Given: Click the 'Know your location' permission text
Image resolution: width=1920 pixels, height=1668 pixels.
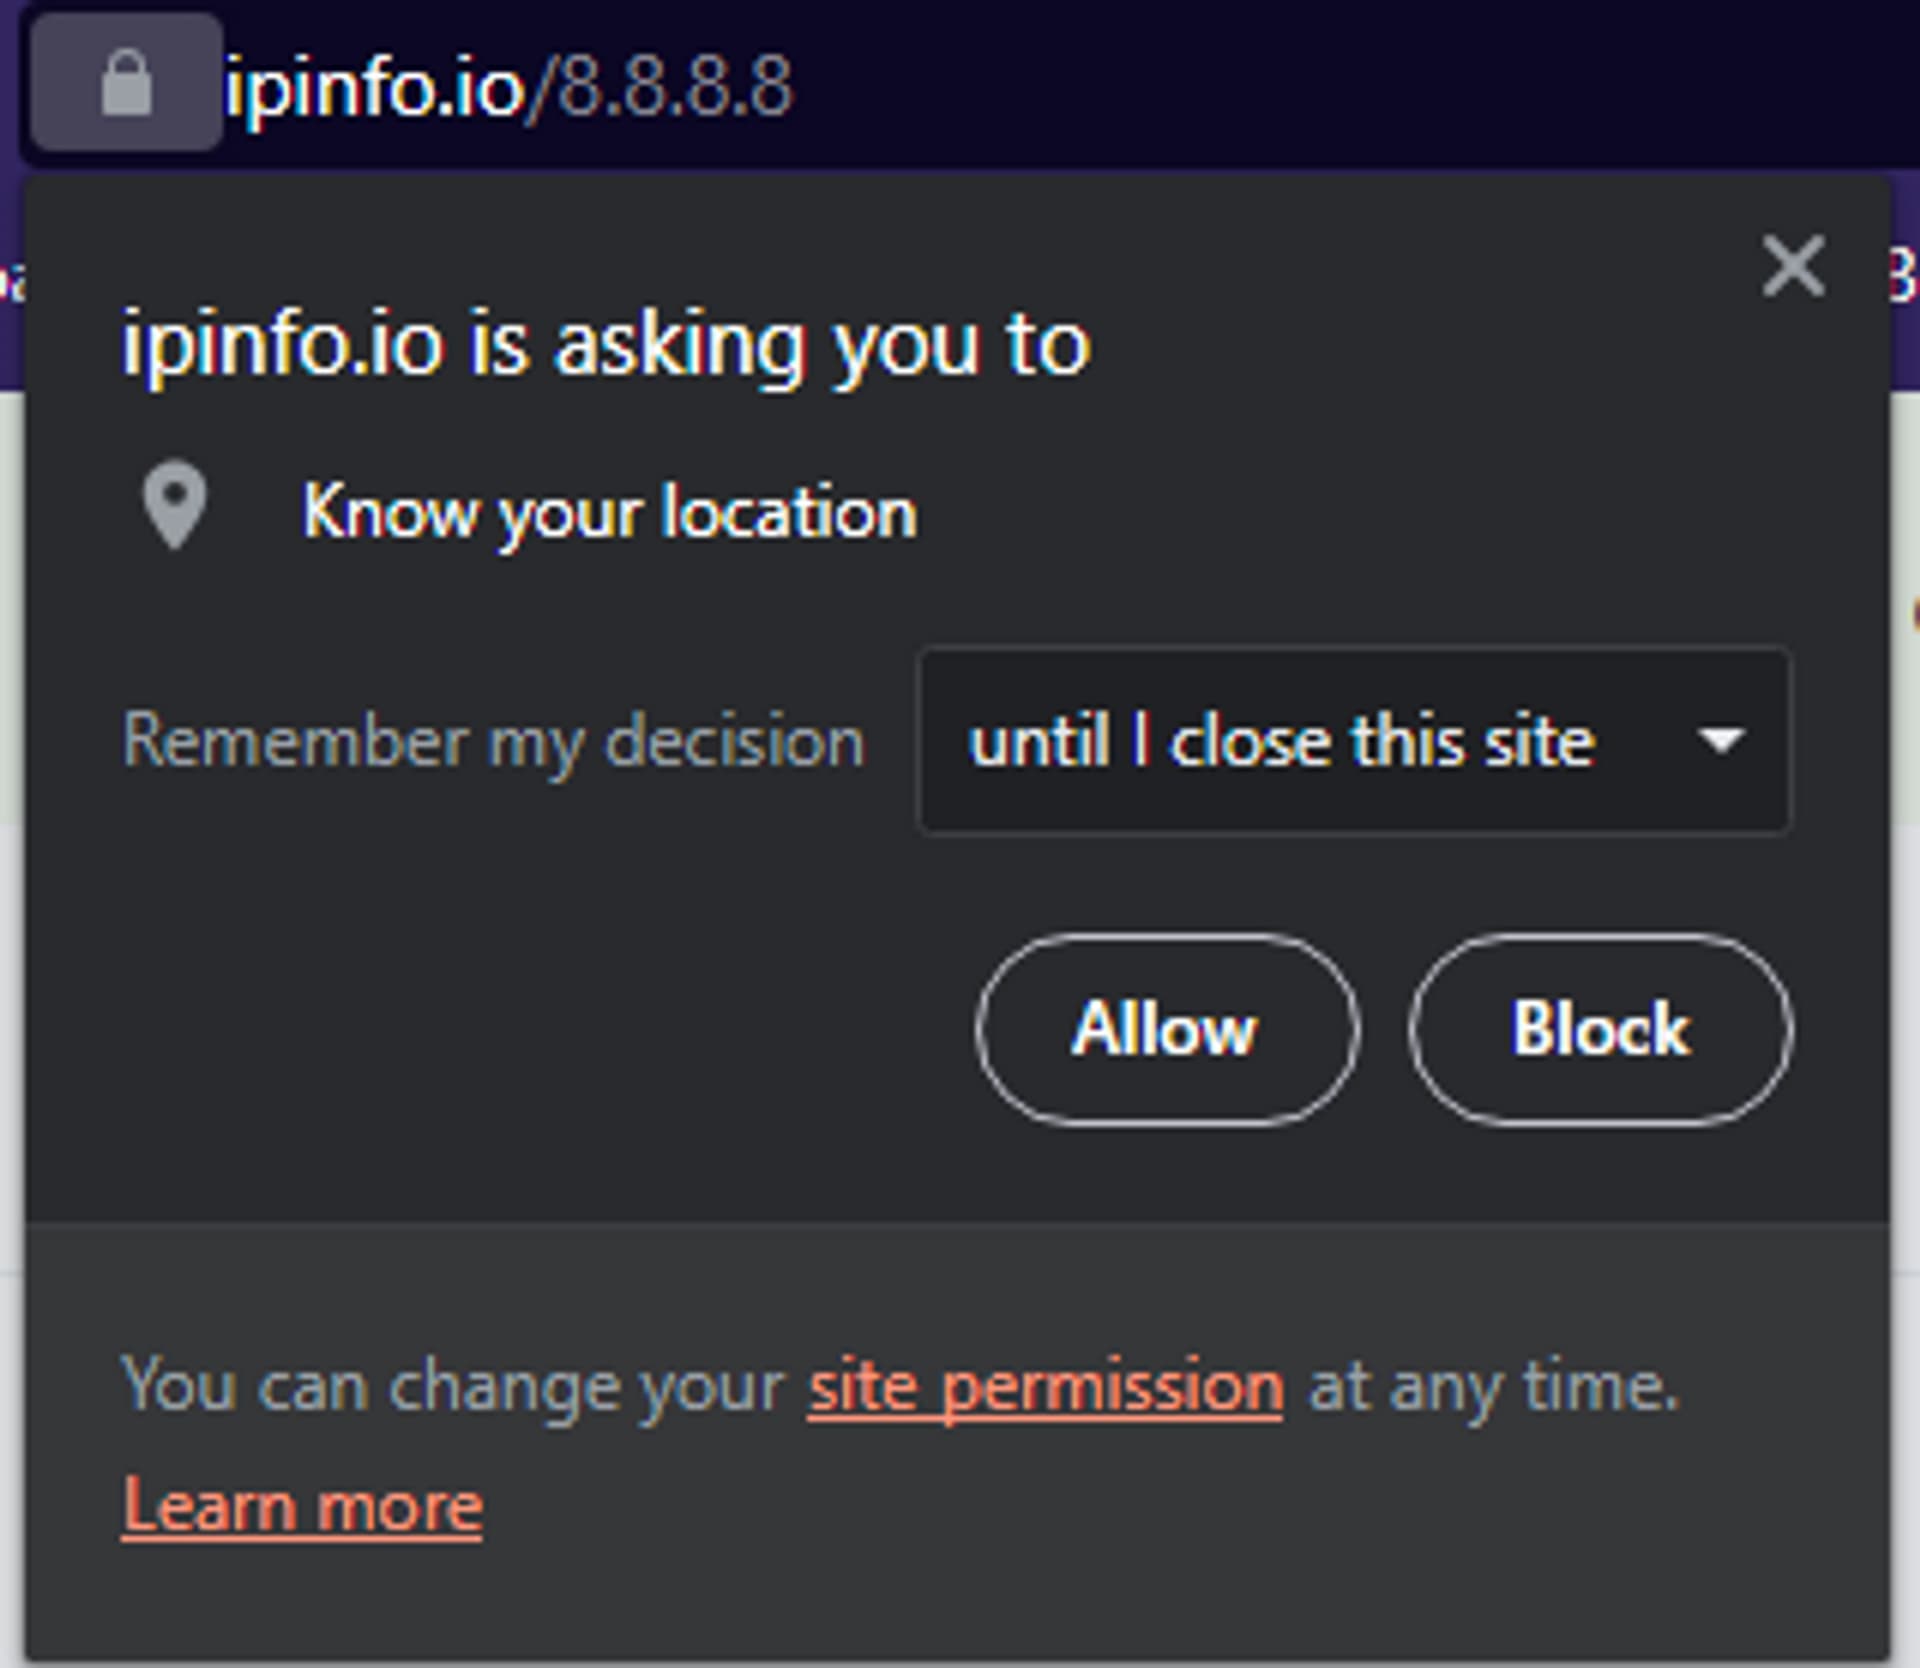Looking at the screenshot, I should pyautogui.click(x=609, y=513).
